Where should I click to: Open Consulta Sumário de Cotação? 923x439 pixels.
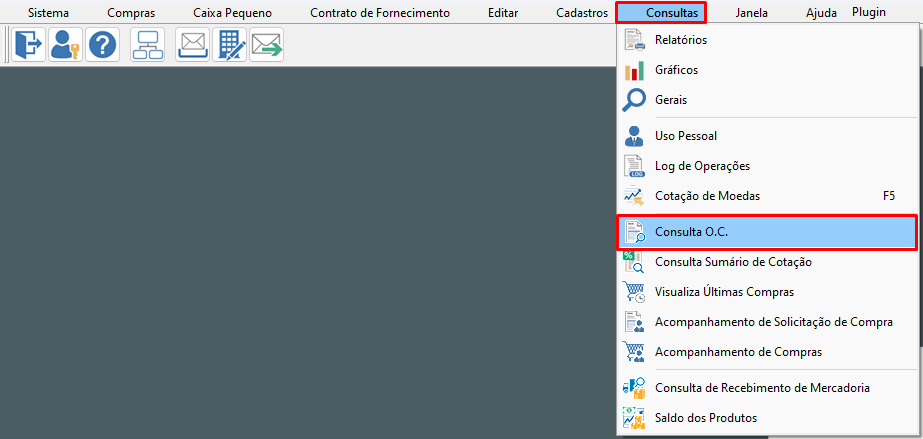[x=769, y=262]
